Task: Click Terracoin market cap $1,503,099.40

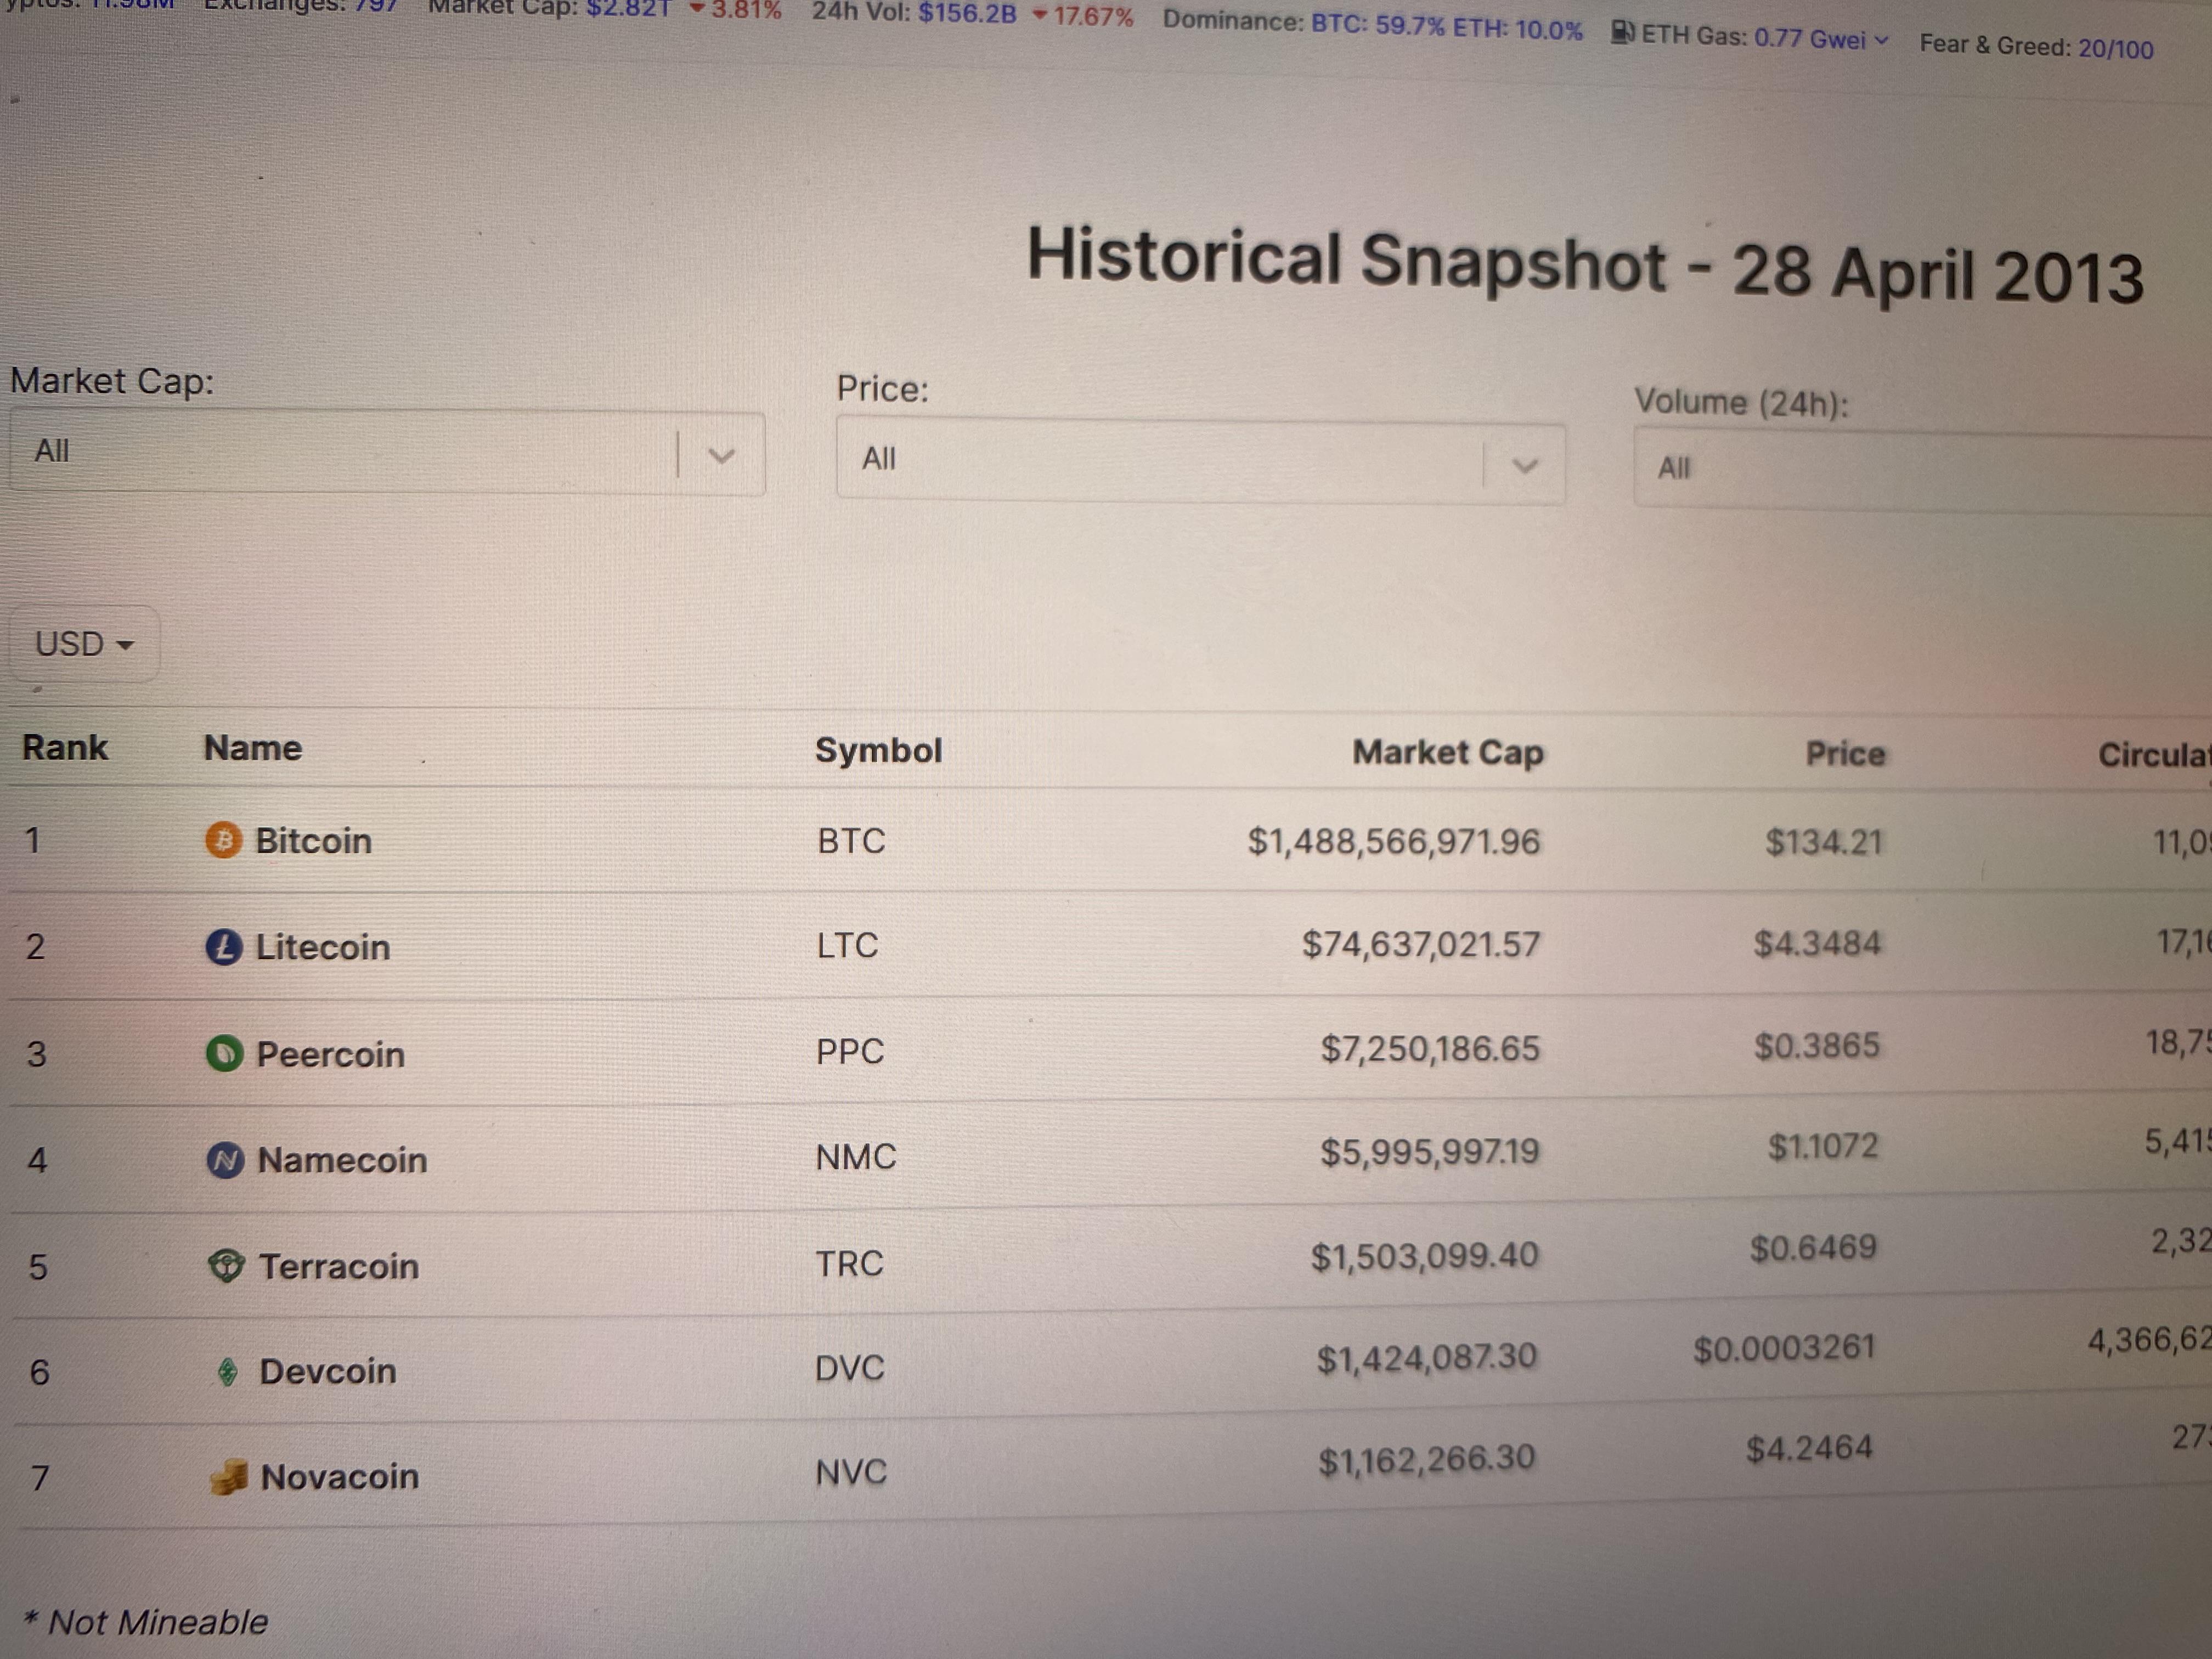Action: pos(1425,1256)
